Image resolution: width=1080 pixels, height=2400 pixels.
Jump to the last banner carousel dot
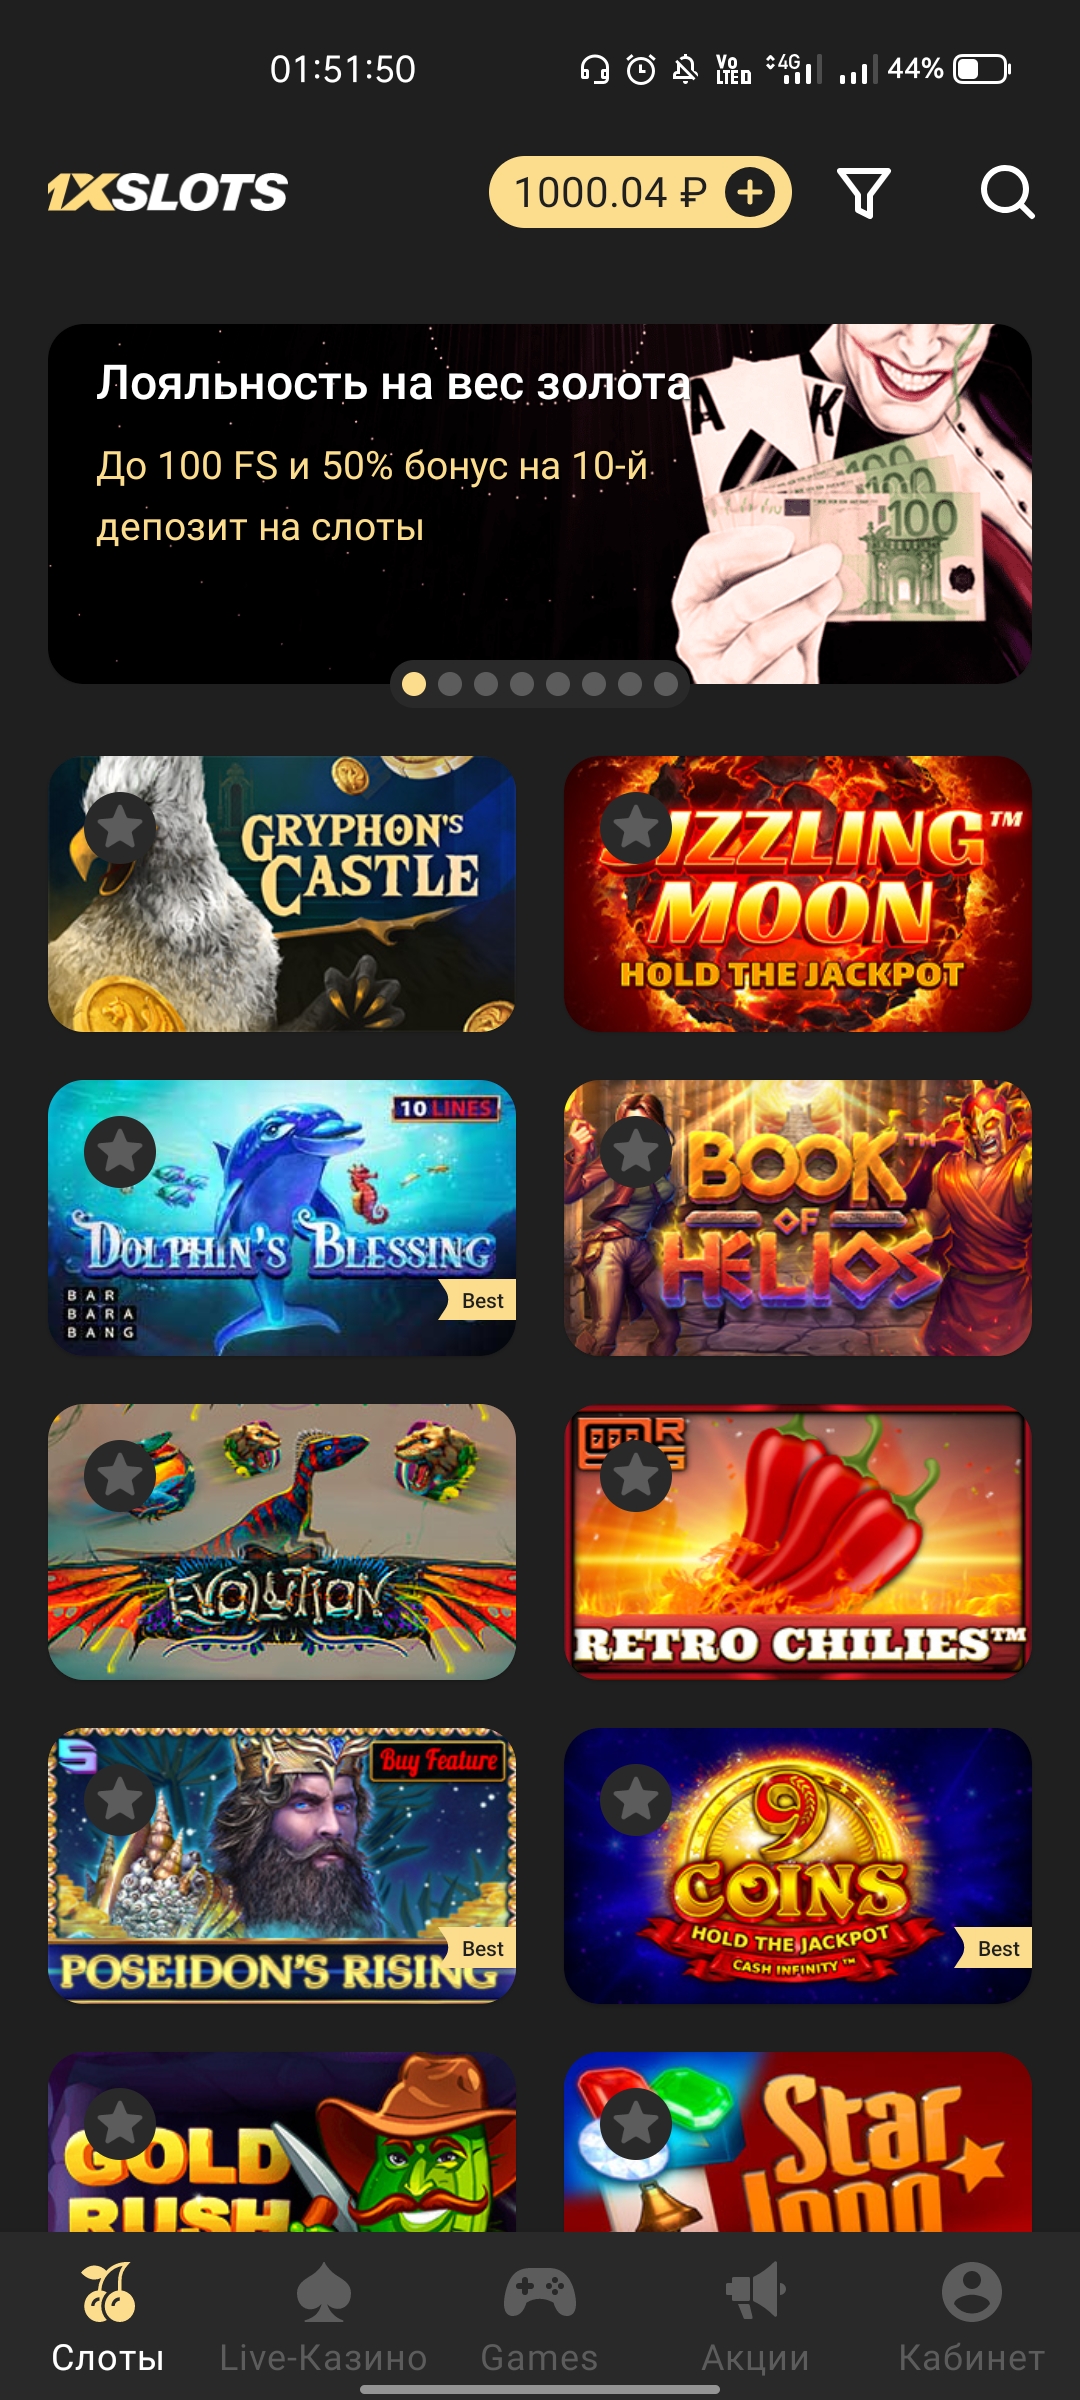666,684
